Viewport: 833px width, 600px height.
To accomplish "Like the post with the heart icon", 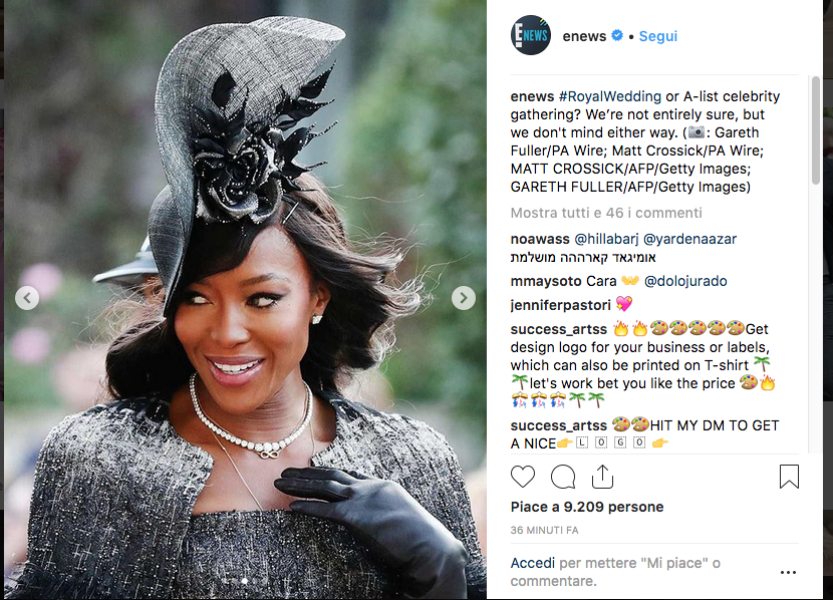I will click(523, 477).
